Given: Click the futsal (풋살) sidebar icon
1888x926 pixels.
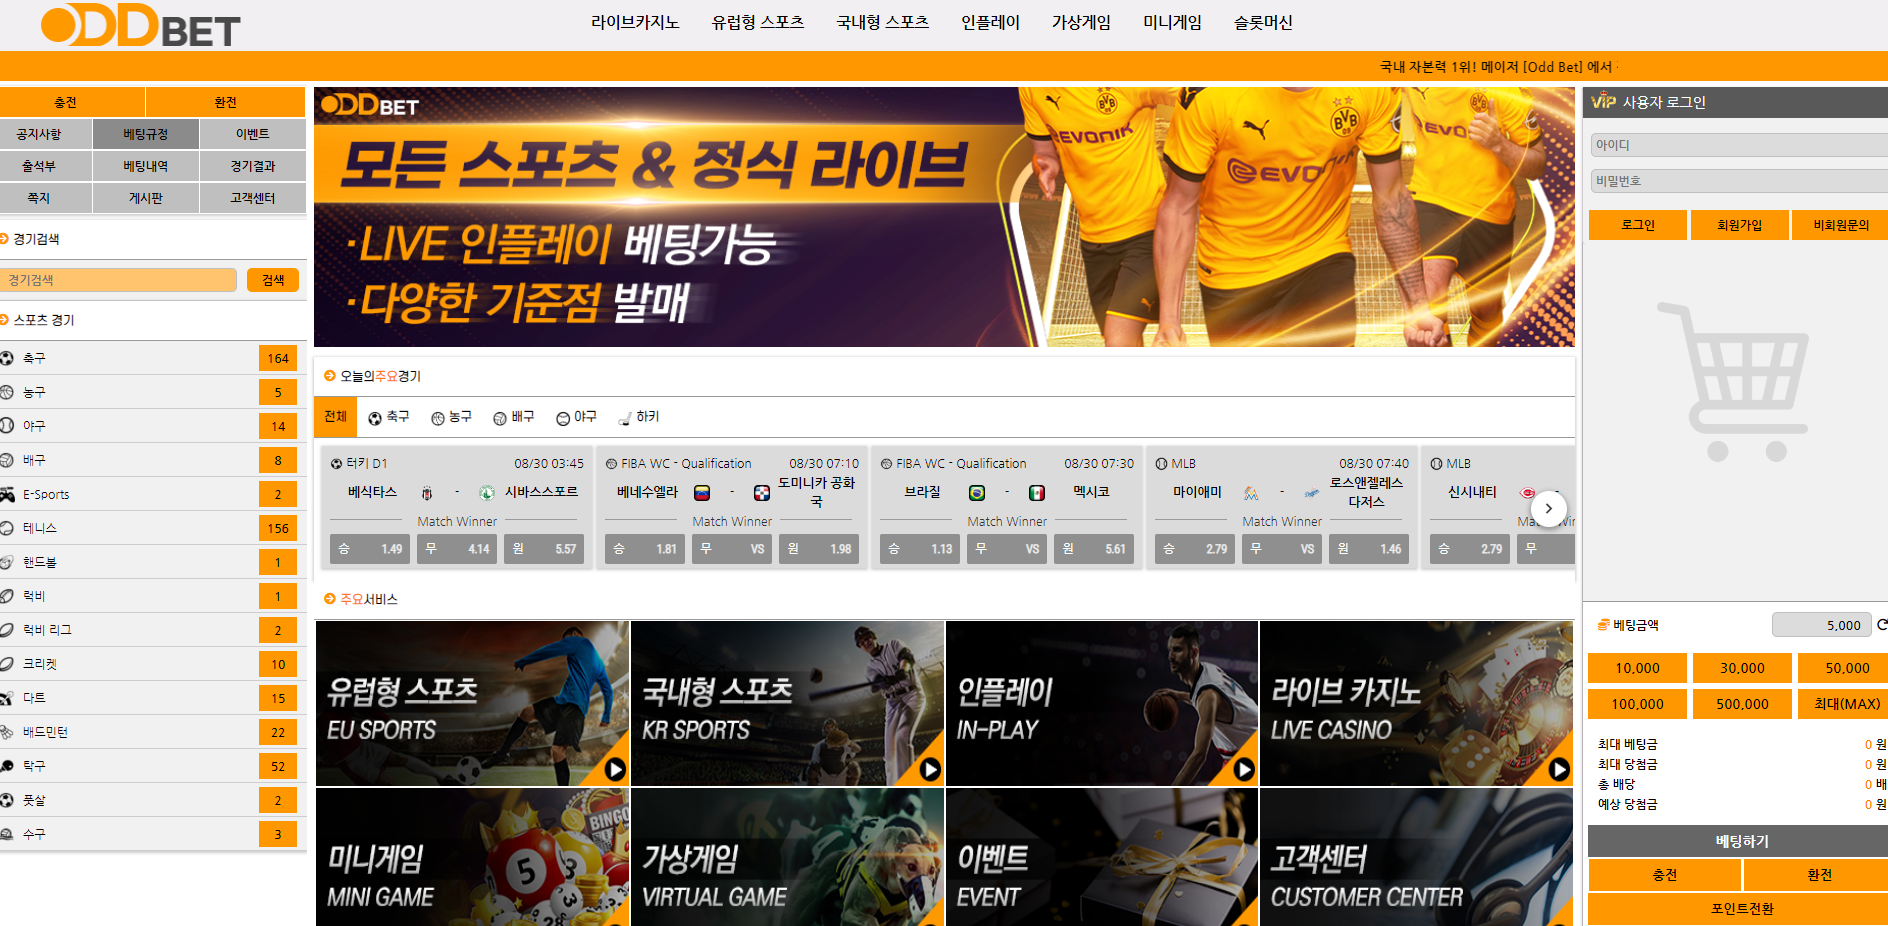Looking at the screenshot, I should pos(7,800).
